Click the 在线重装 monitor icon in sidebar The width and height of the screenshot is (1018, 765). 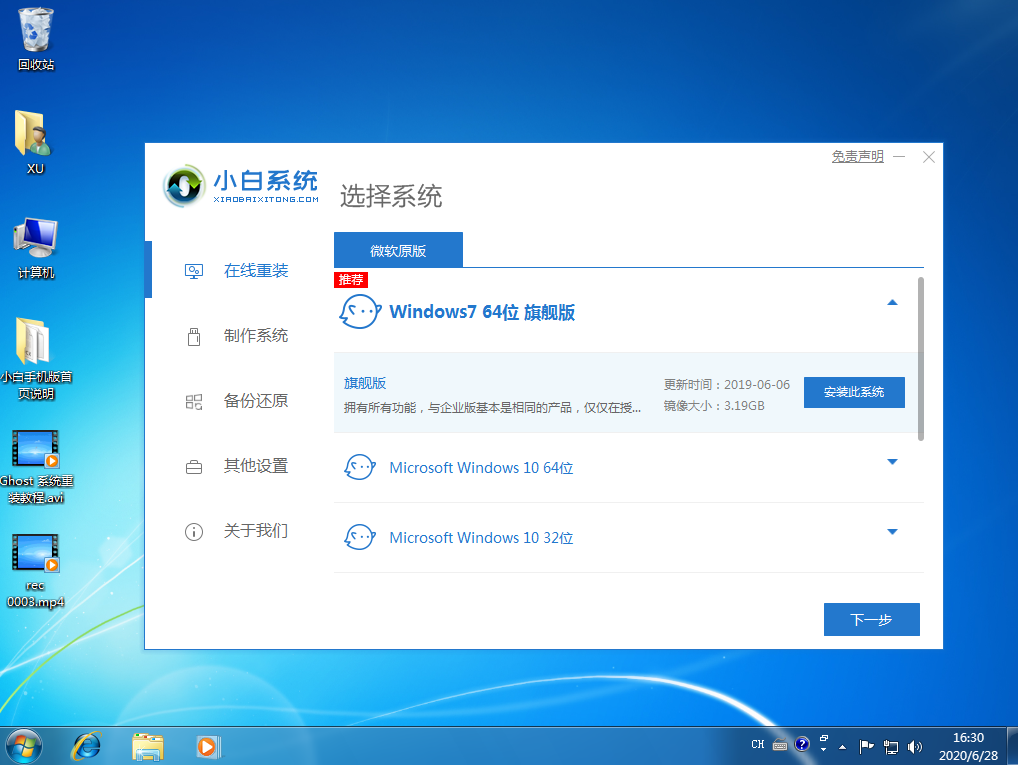(194, 271)
